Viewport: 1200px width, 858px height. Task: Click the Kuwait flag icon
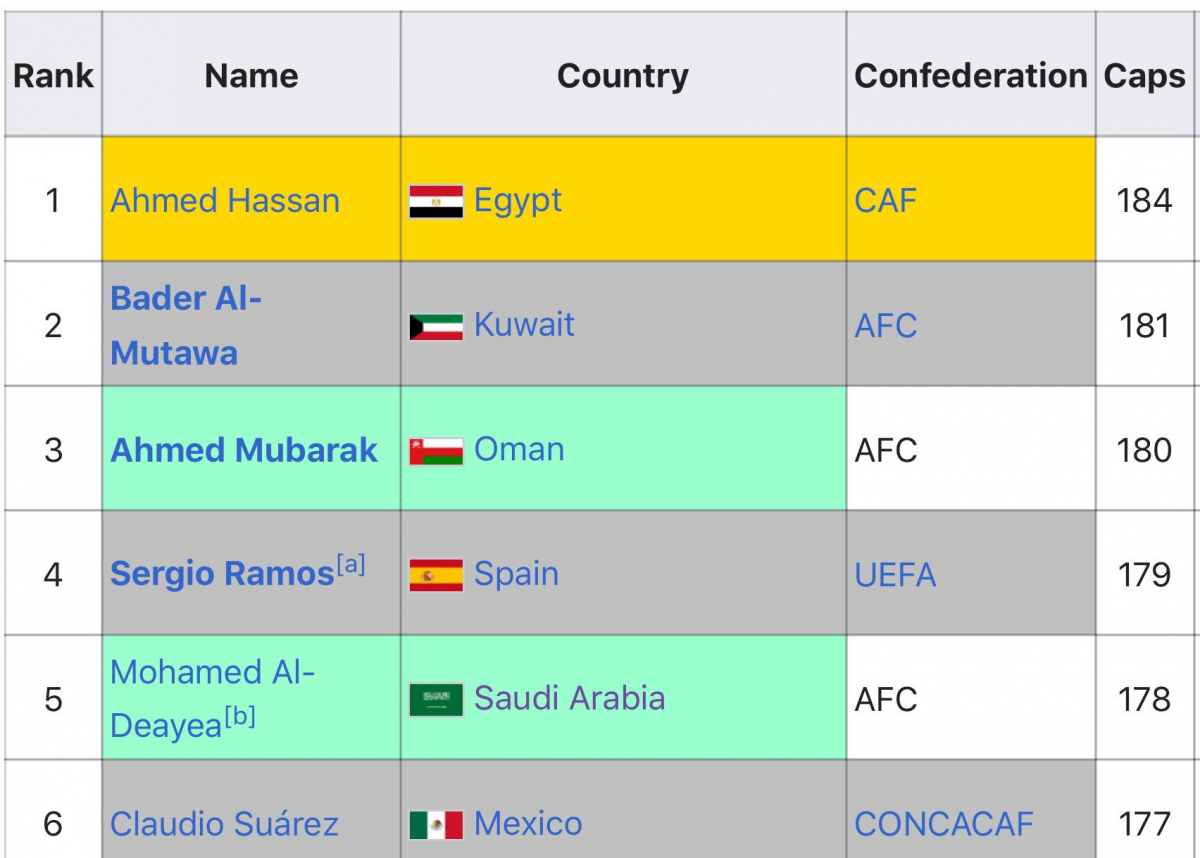tap(436, 326)
